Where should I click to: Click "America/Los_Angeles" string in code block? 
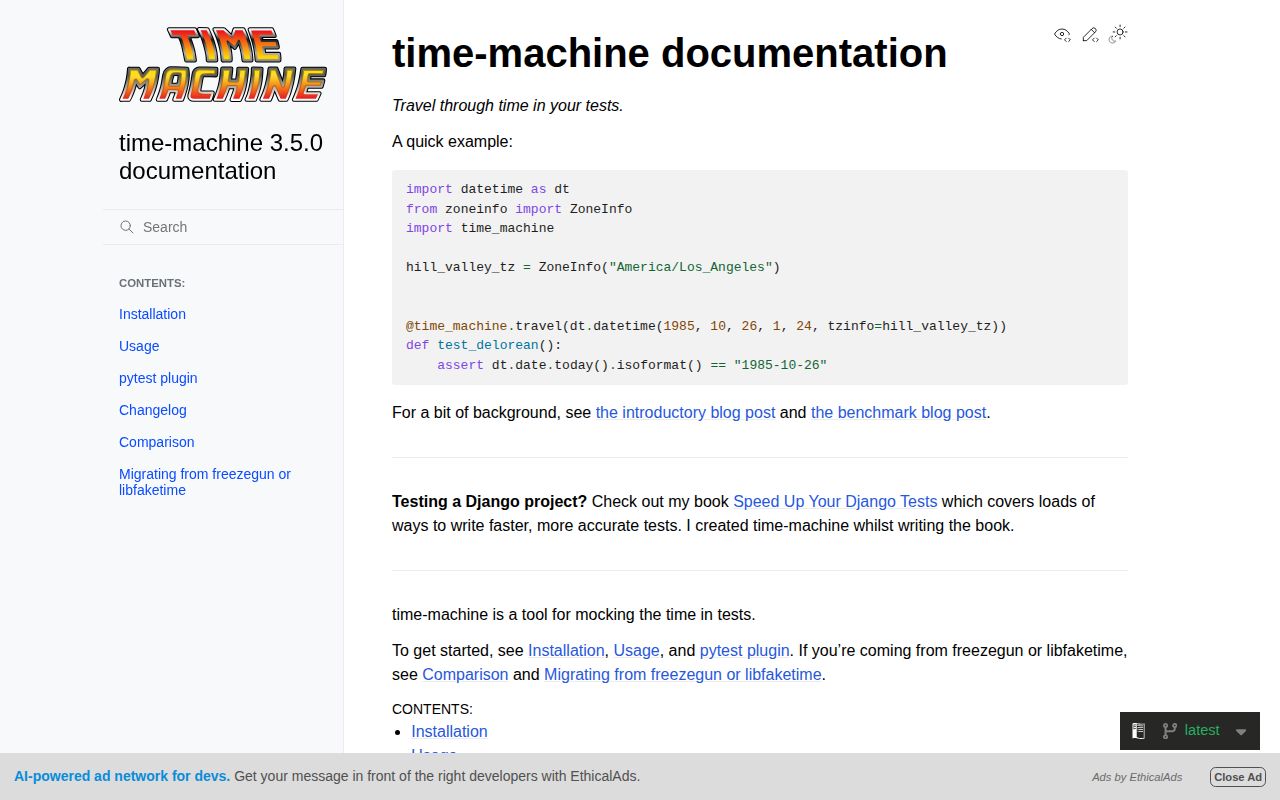tap(690, 267)
